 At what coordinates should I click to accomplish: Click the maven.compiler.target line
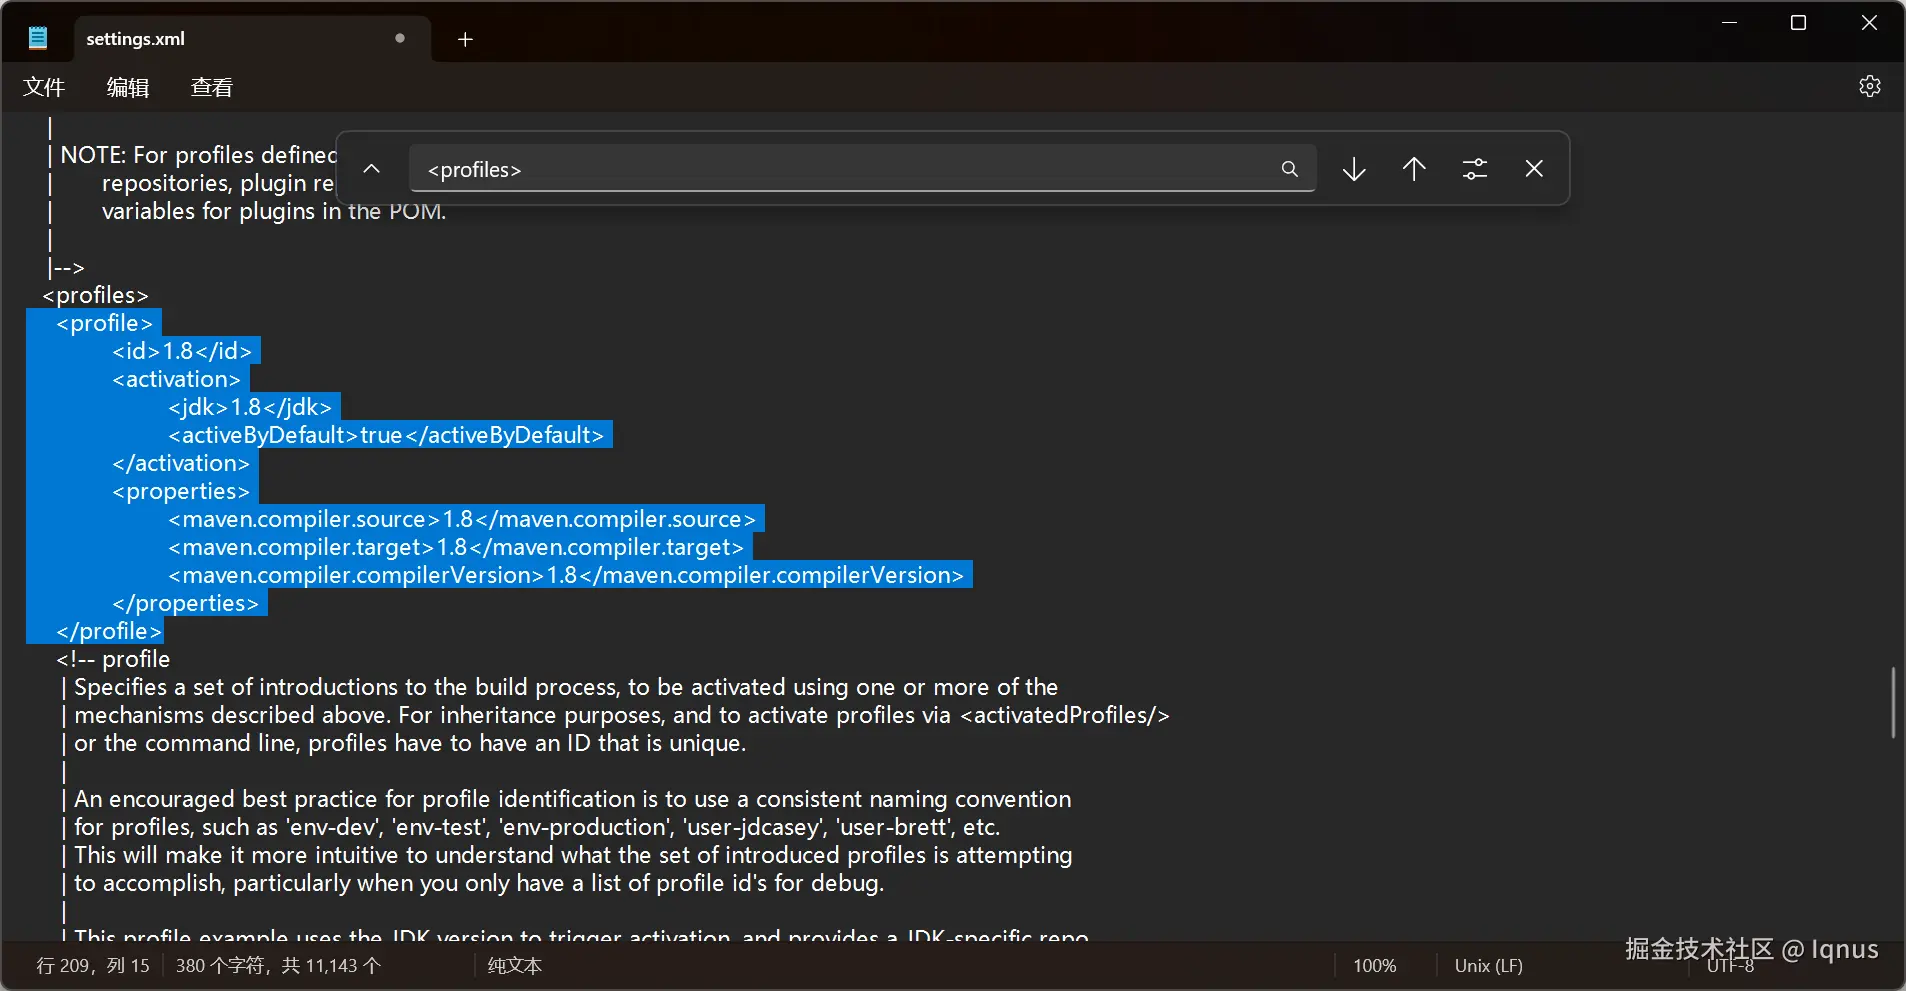(456, 547)
